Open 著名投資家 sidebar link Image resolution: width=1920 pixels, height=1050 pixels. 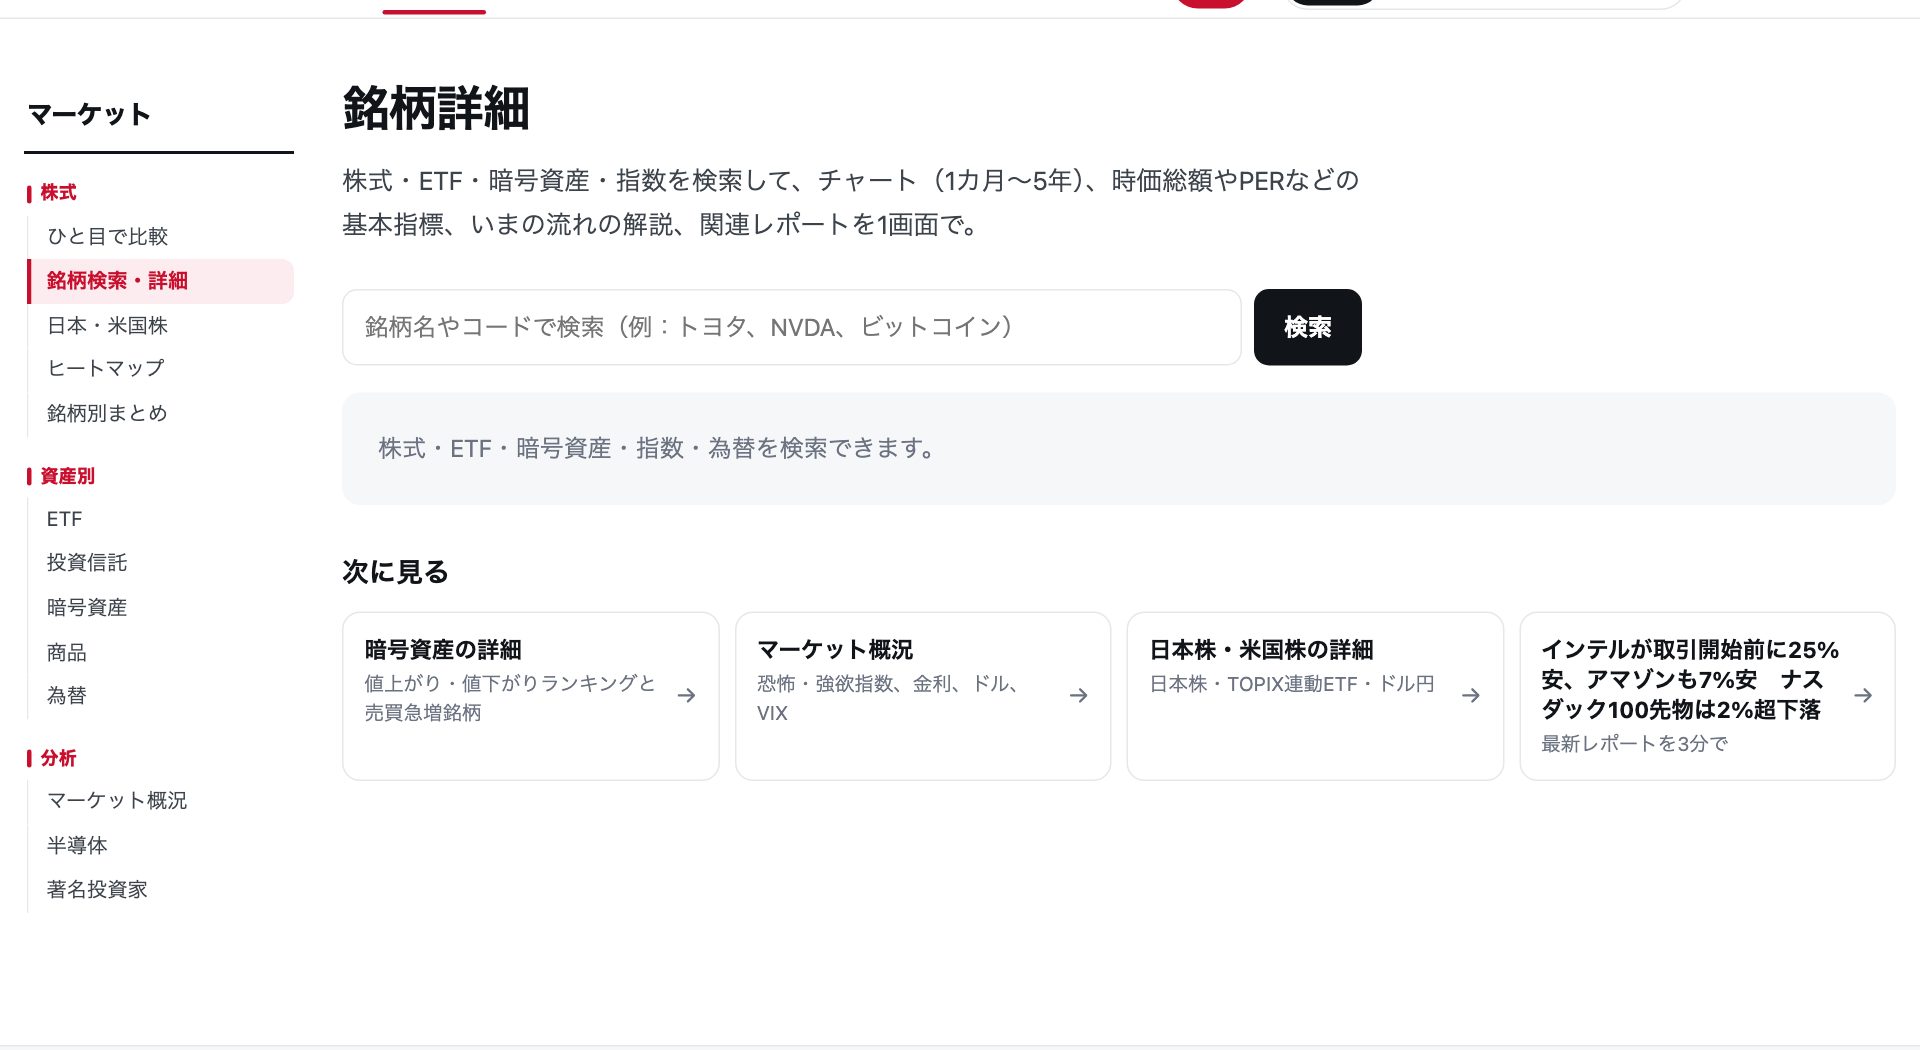(97, 889)
